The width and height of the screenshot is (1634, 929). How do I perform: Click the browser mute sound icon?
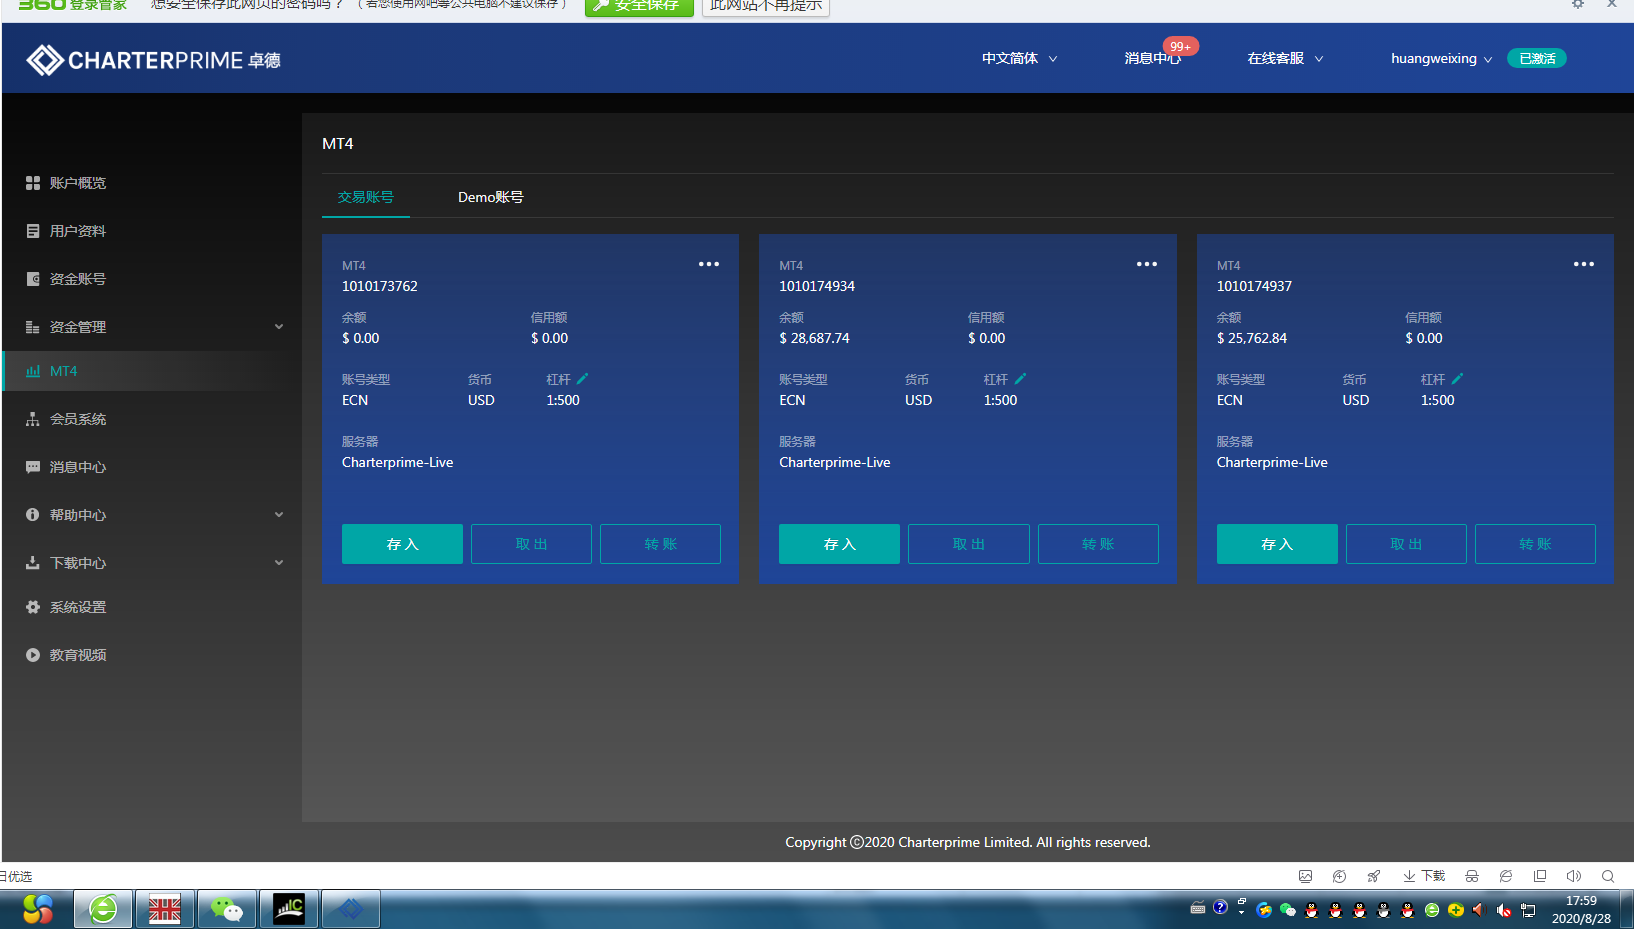(x=1573, y=876)
